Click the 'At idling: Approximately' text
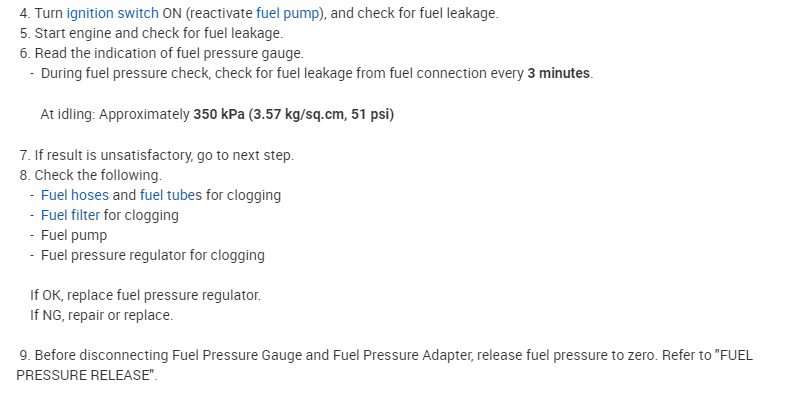The height and width of the screenshot is (414, 792). 115,114
